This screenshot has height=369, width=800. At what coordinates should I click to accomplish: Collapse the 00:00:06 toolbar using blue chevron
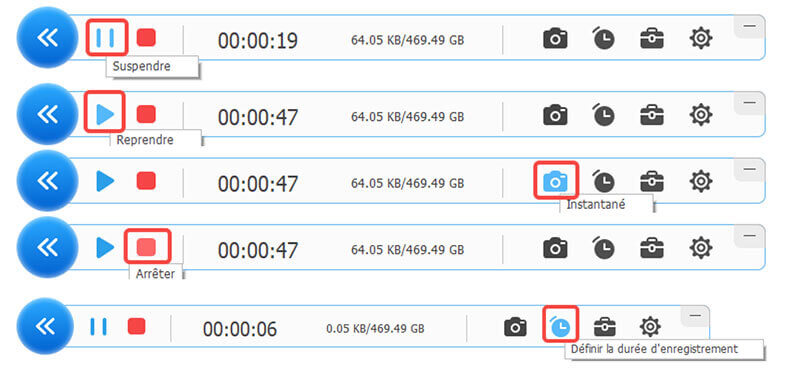click(47, 326)
